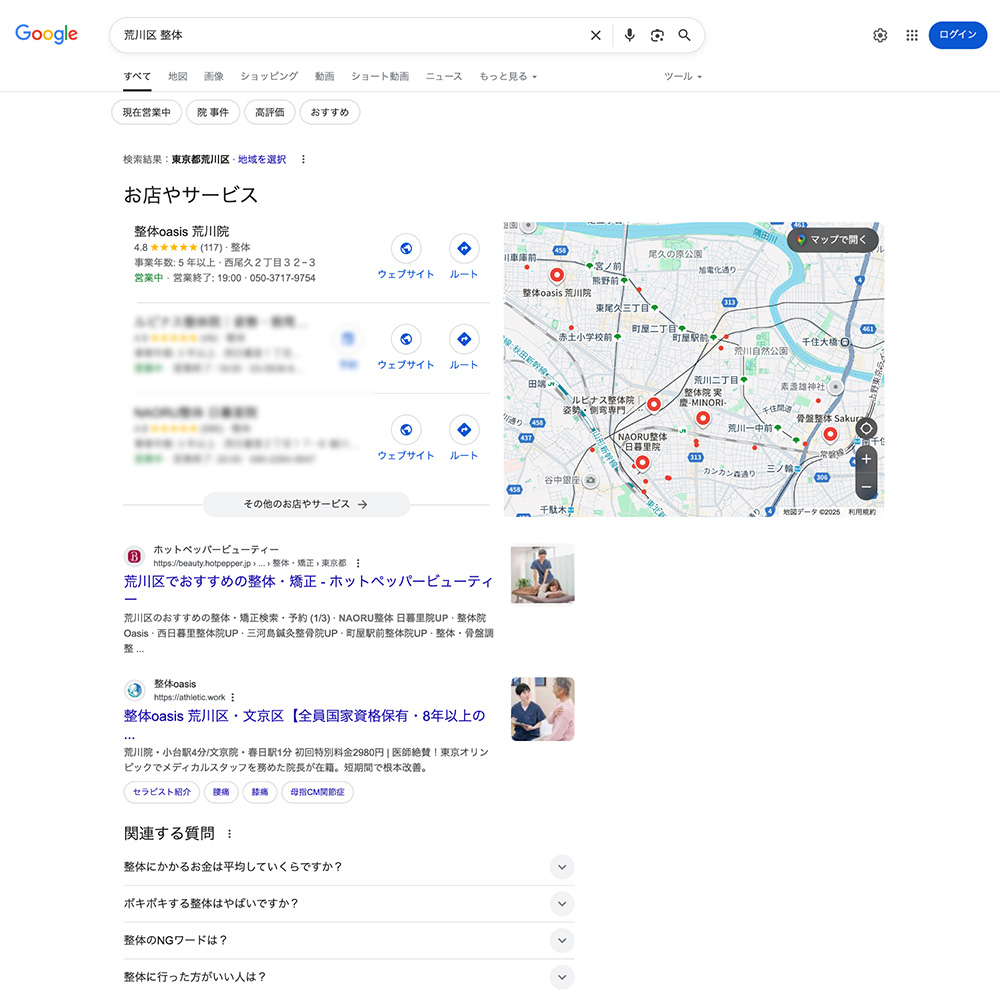The image size is (1000, 1000).
Task: Zoom out on the map
Action: pyautogui.click(x=866, y=487)
